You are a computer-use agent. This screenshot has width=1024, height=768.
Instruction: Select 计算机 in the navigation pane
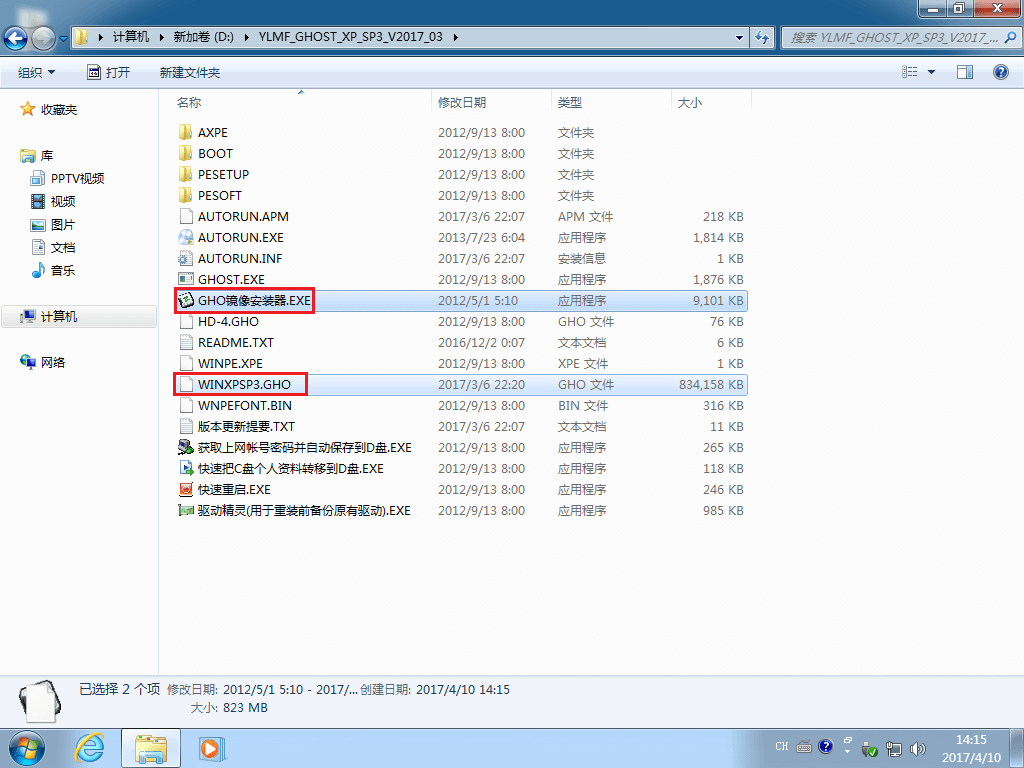coord(59,316)
